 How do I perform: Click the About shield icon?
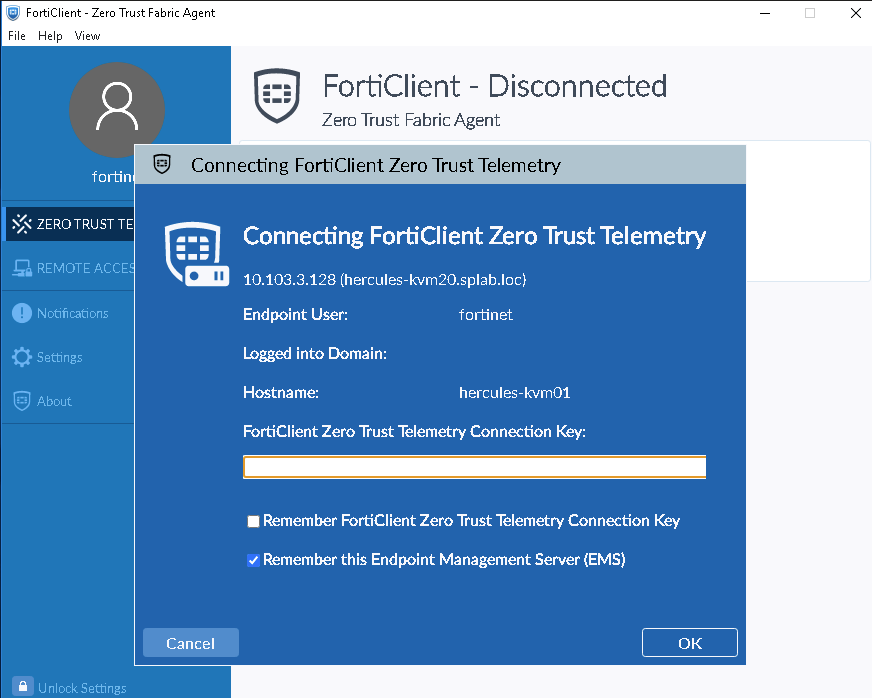click(x=21, y=401)
